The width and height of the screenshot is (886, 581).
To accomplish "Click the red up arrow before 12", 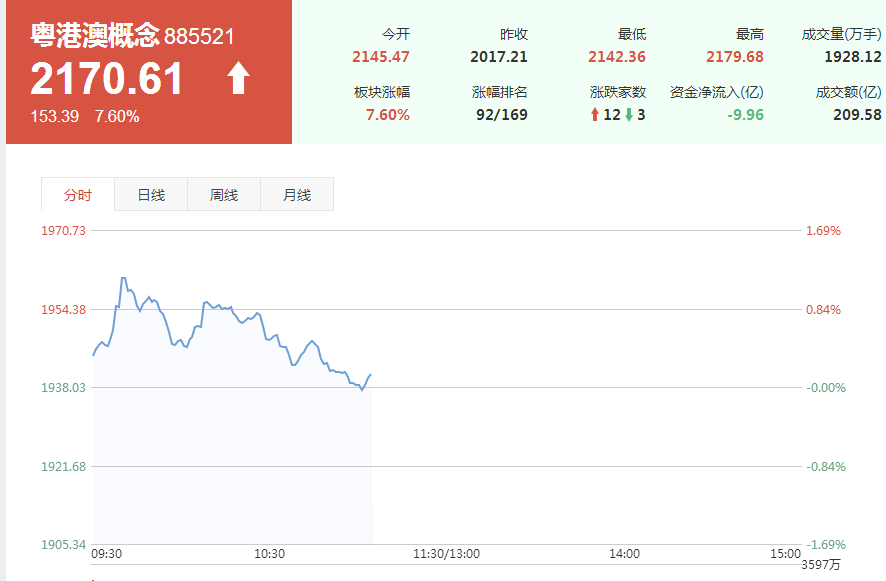I will (x=594, y=115).
